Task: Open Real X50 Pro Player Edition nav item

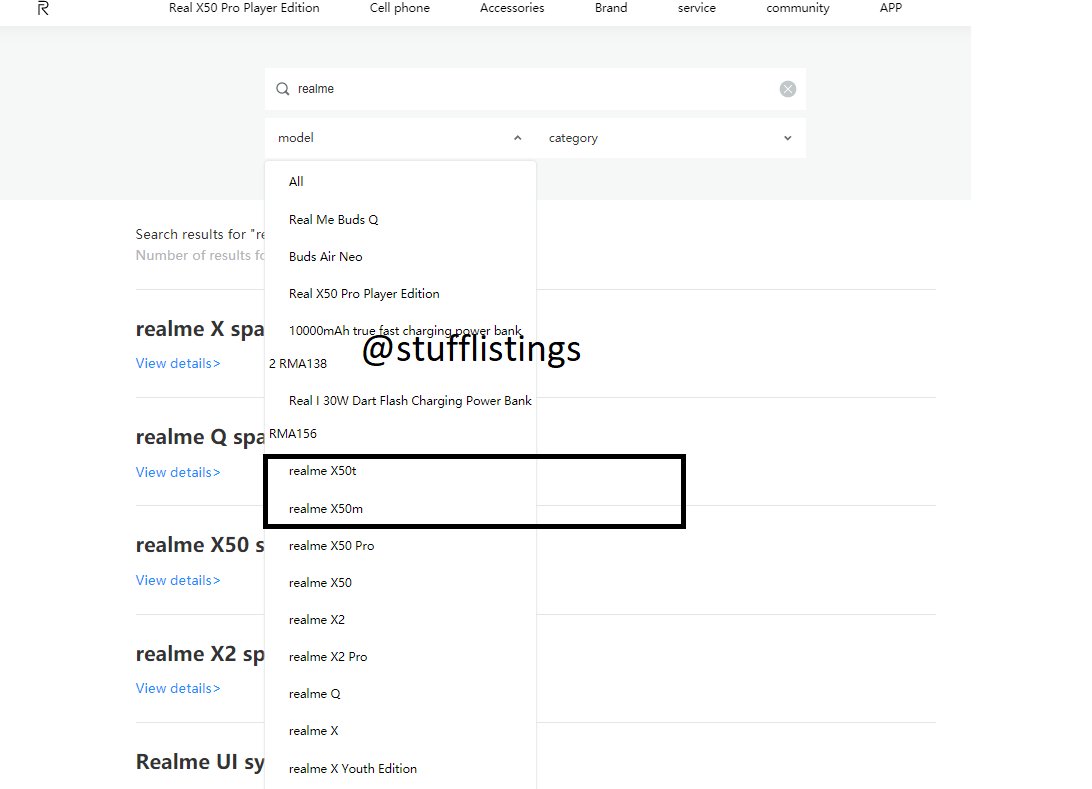Action: pos(244,8)
